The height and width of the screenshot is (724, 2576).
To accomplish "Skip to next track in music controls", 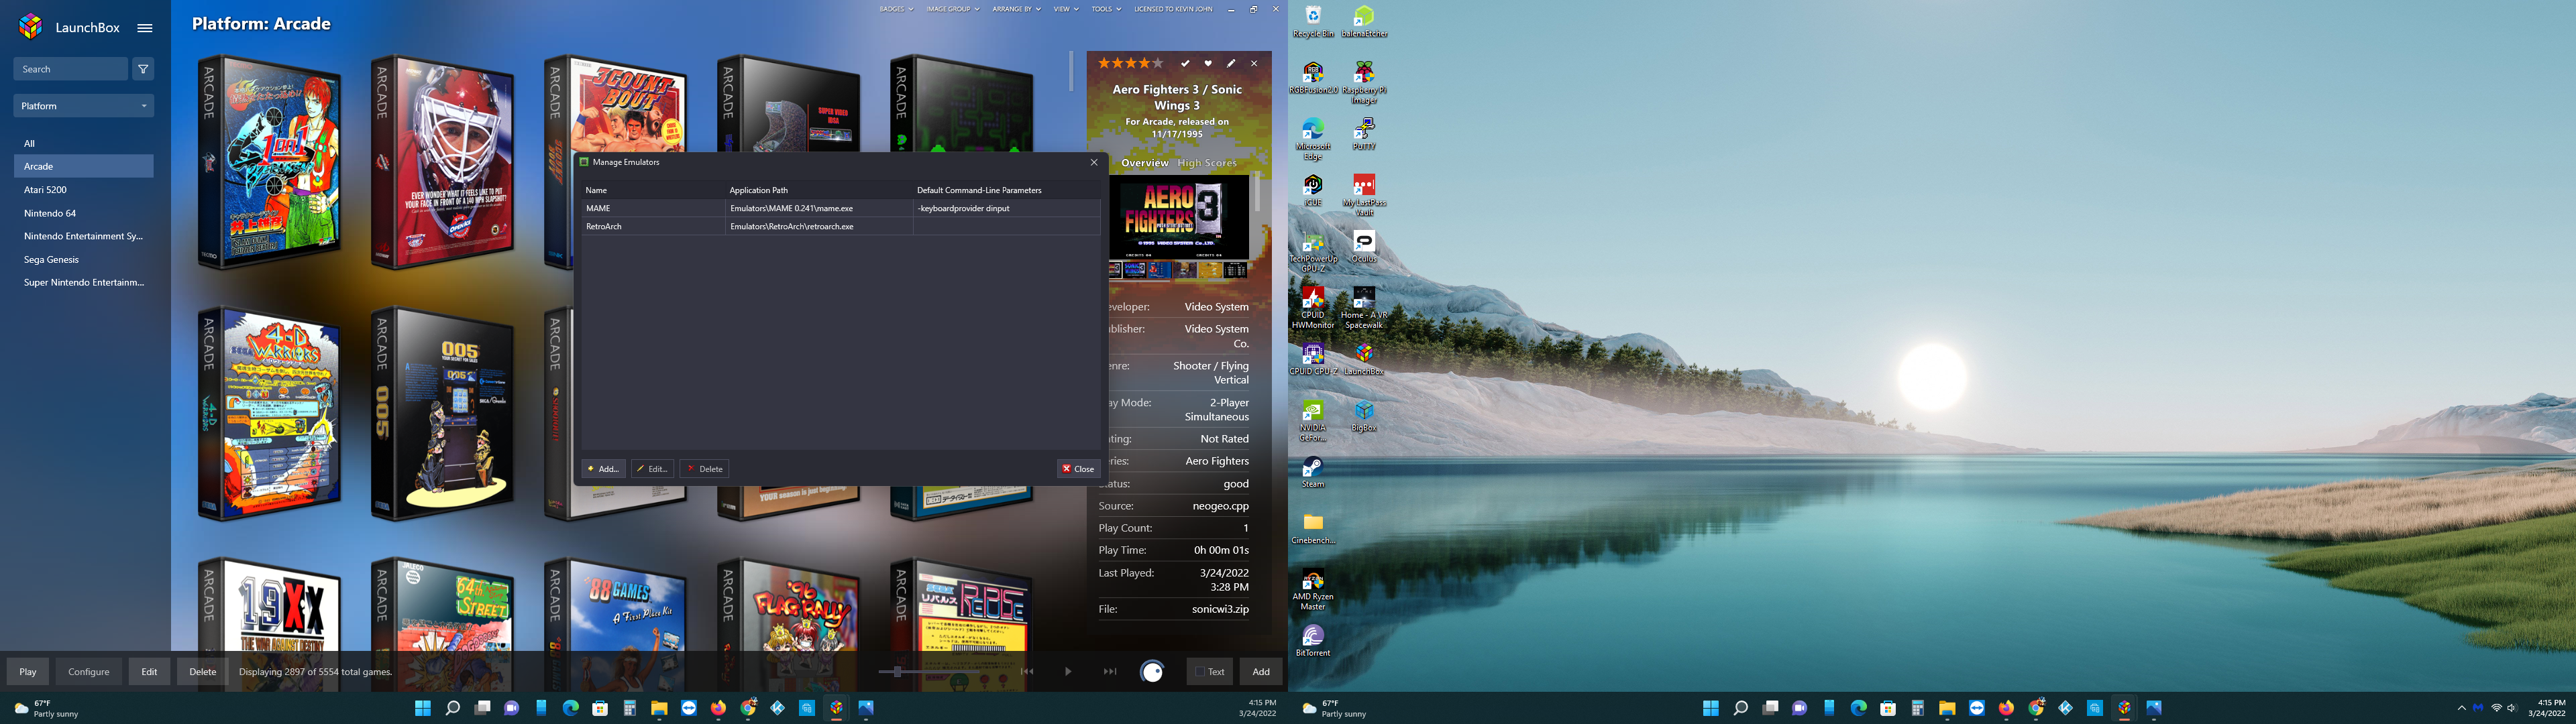I will point(1110,672).
